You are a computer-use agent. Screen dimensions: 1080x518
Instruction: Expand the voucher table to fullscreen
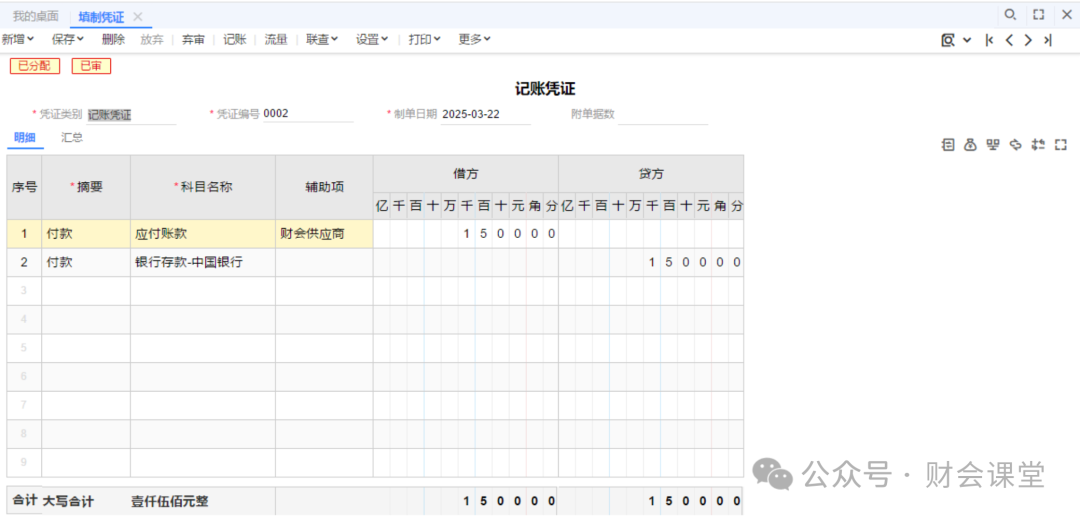pyautogui.click(x=1061, y=145)
